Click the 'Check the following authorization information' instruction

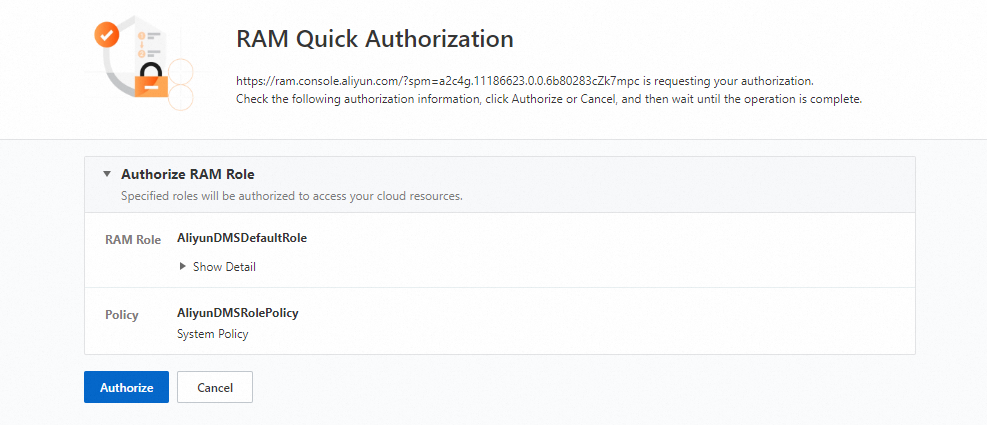pos(548,100)
